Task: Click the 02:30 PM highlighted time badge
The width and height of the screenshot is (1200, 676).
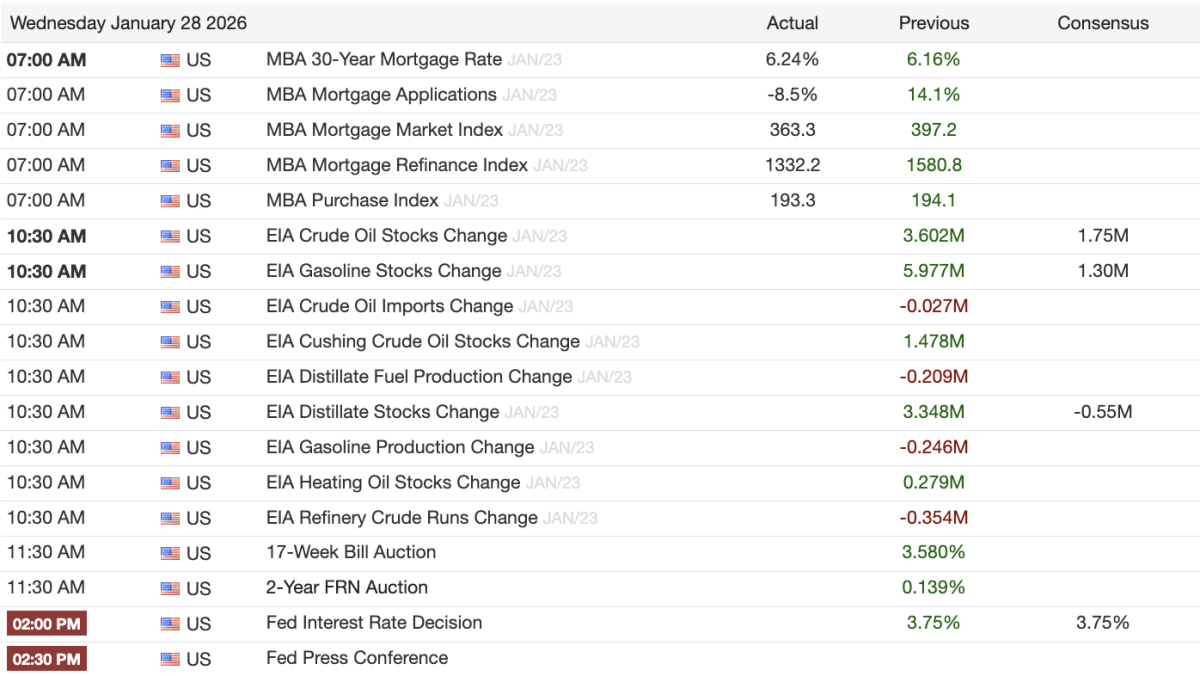Action: 47,659
